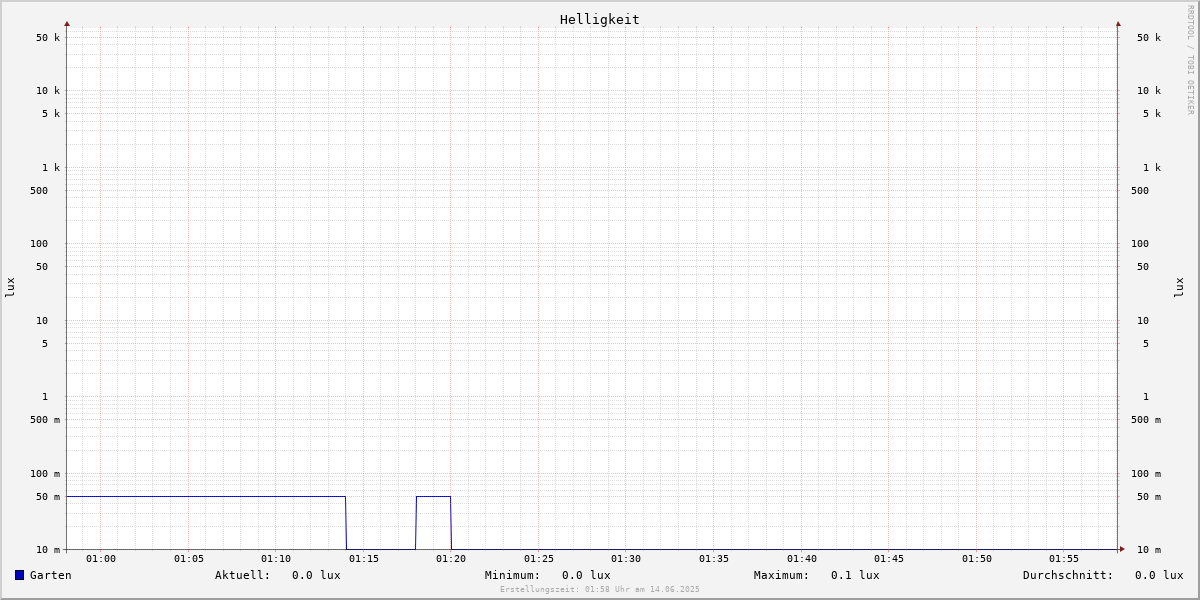Click the blue plateau line before 01:14

tap(206, 496)
